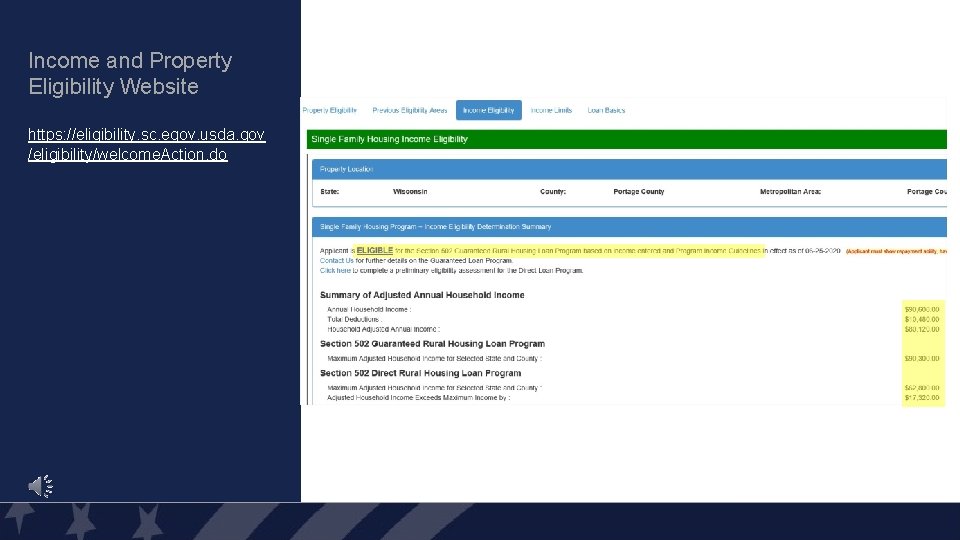The height and width of the screenshot is (540, 960).
Task: Click the Income and Property Eligibility Website title
Action: click(x=130, y=73)
